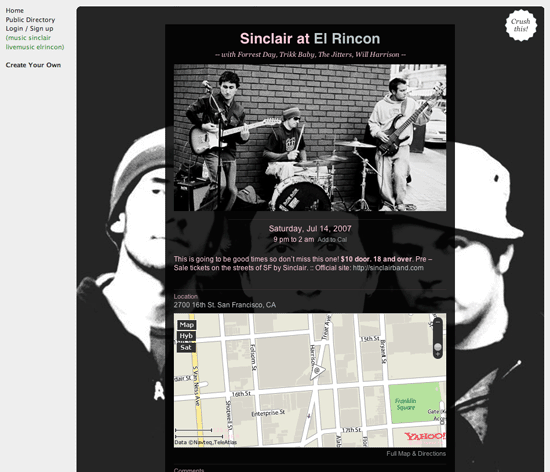The height and width of the screenshot is (472, 550).
Task: Go to Home in sidebar
Action: (x=14, y=11)
